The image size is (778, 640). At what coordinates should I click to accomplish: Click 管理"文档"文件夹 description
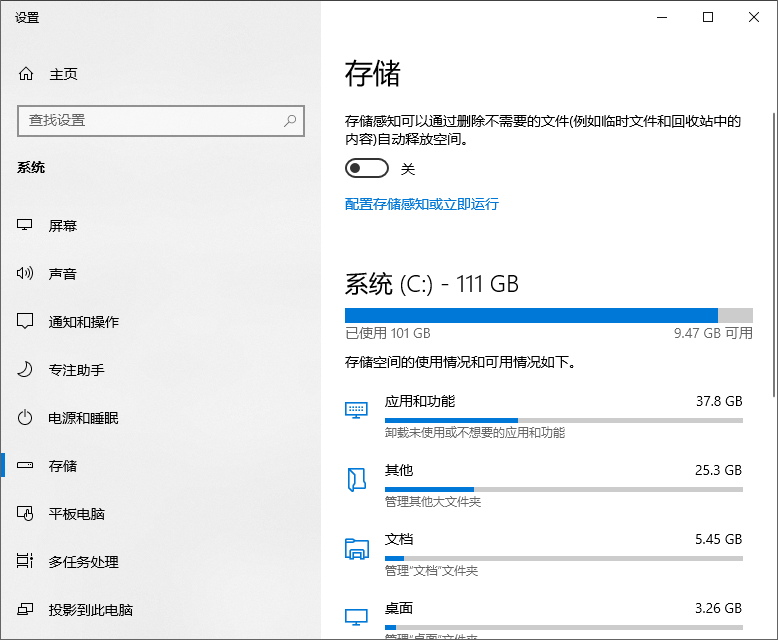(x=431, y=571)
